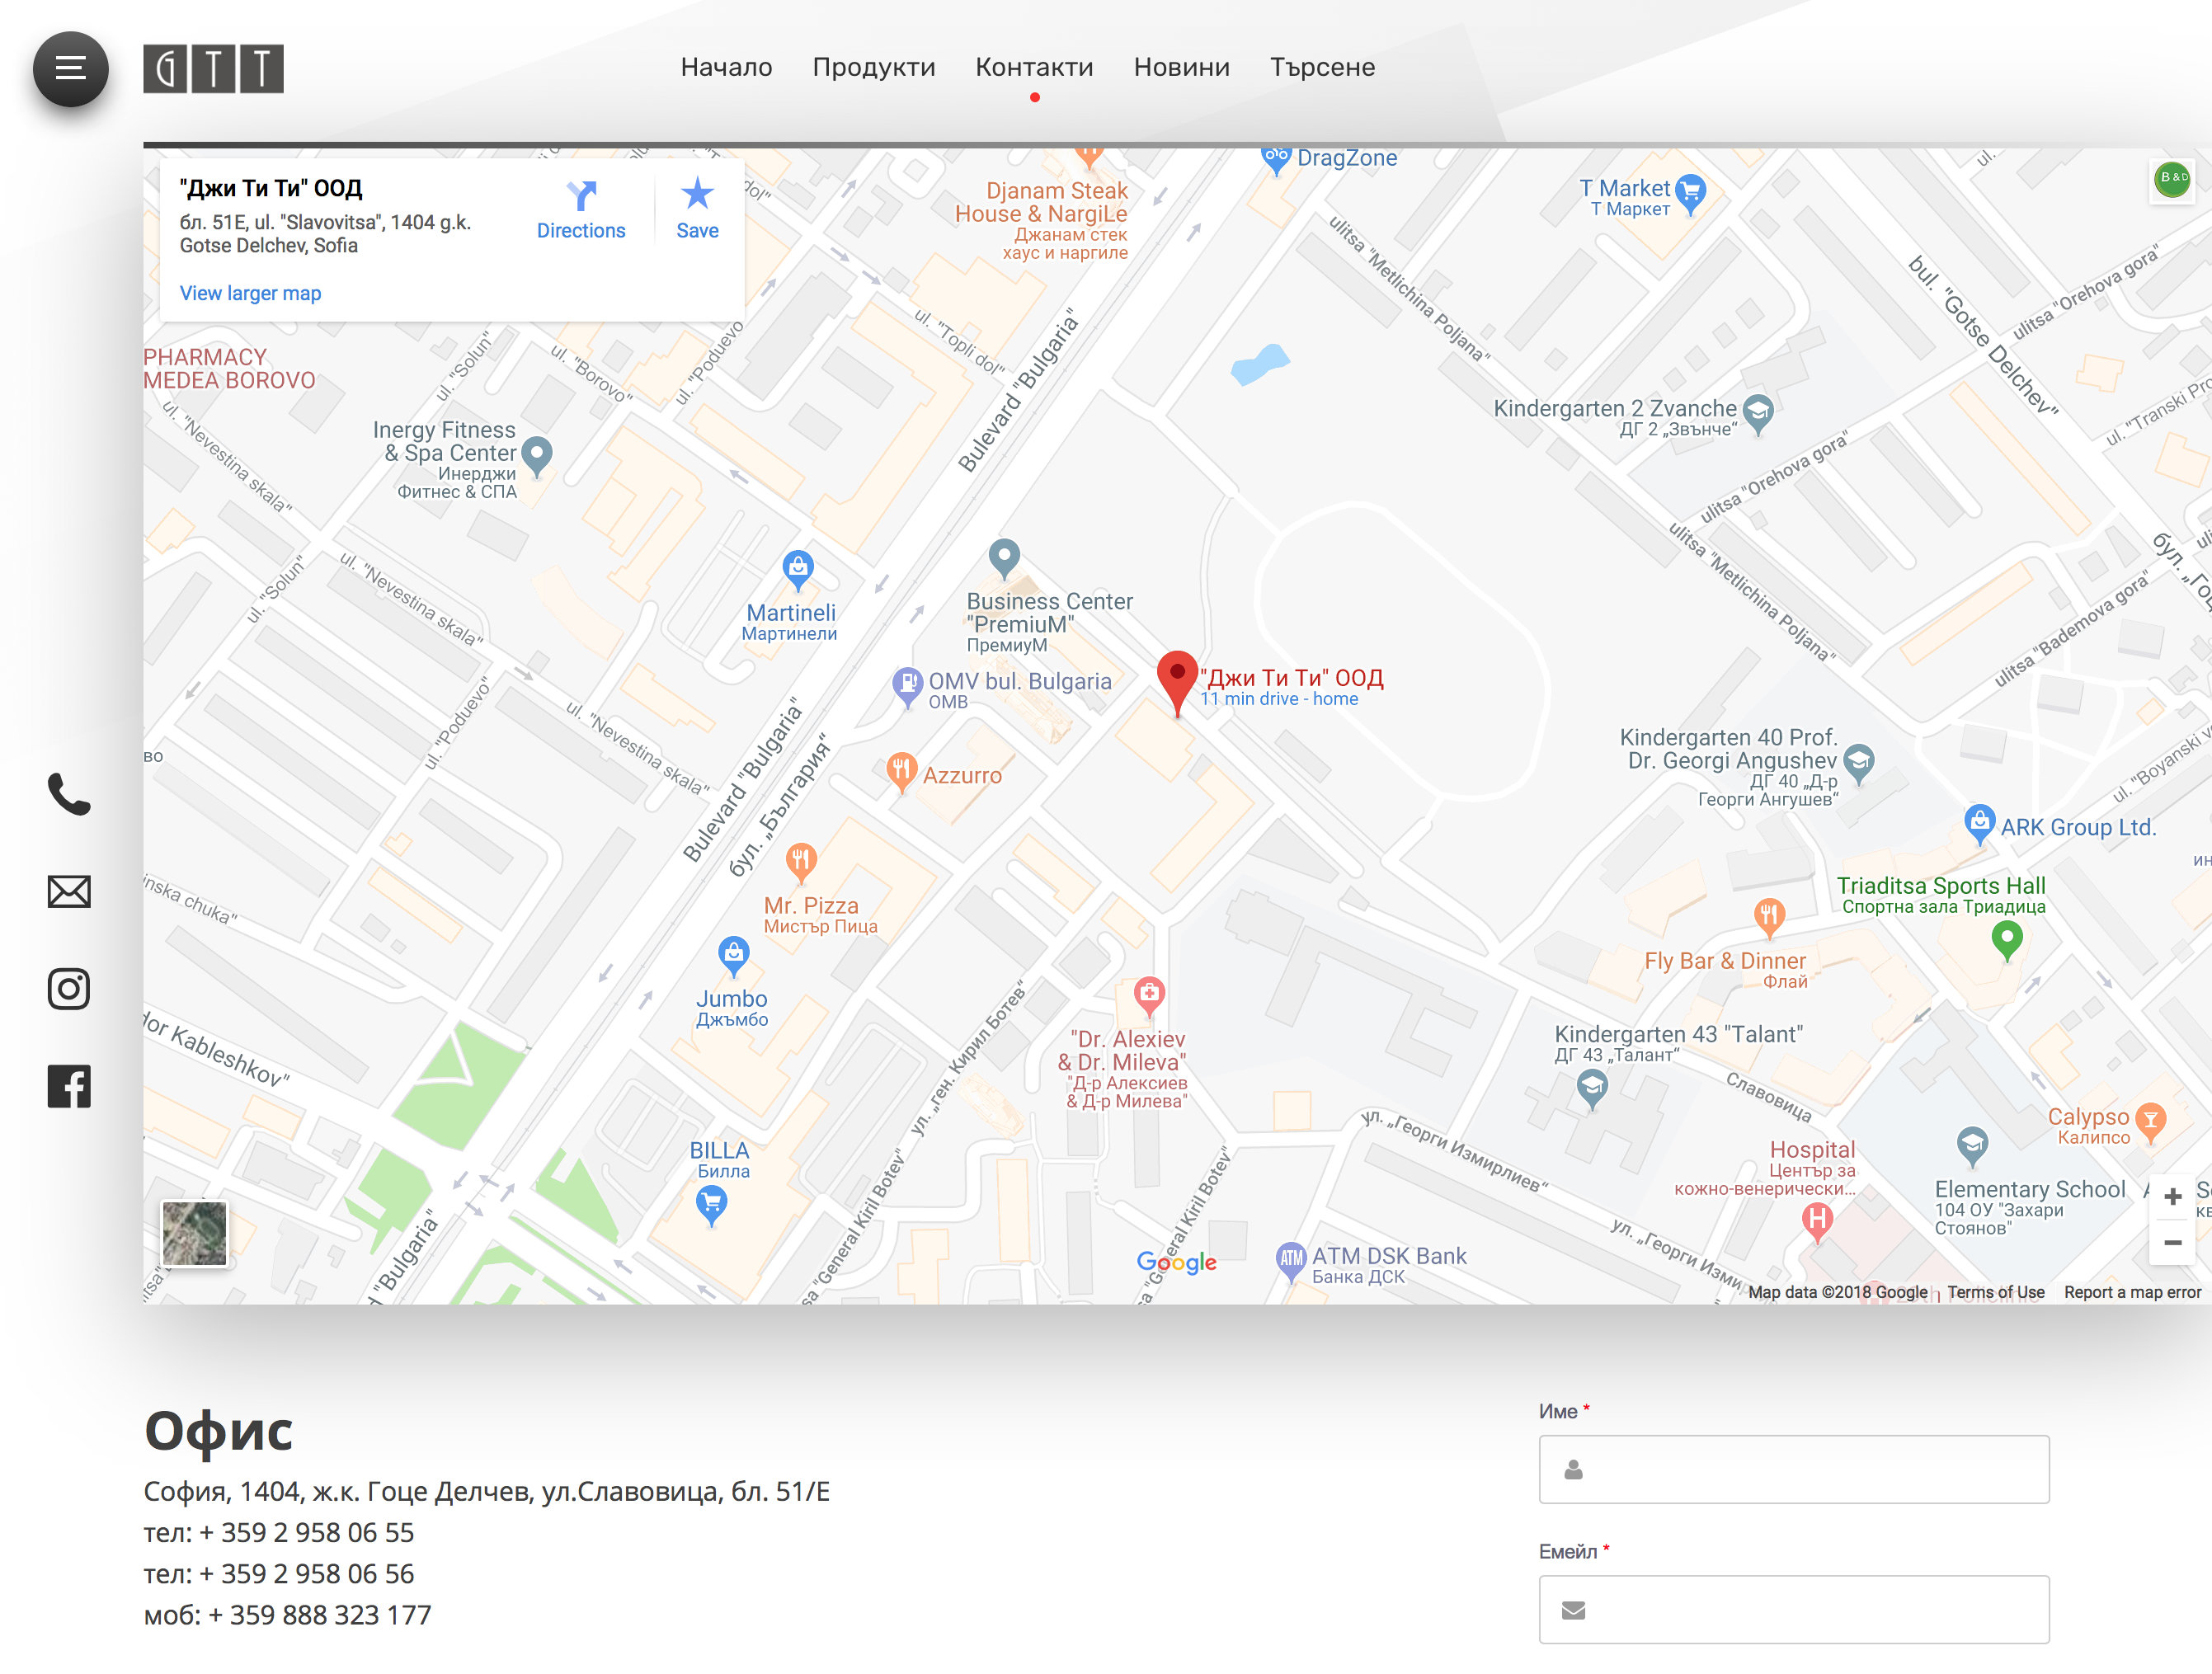Open Търсене menu item
Viewport: 2212px width, 1674px height.
[1322, 67]
